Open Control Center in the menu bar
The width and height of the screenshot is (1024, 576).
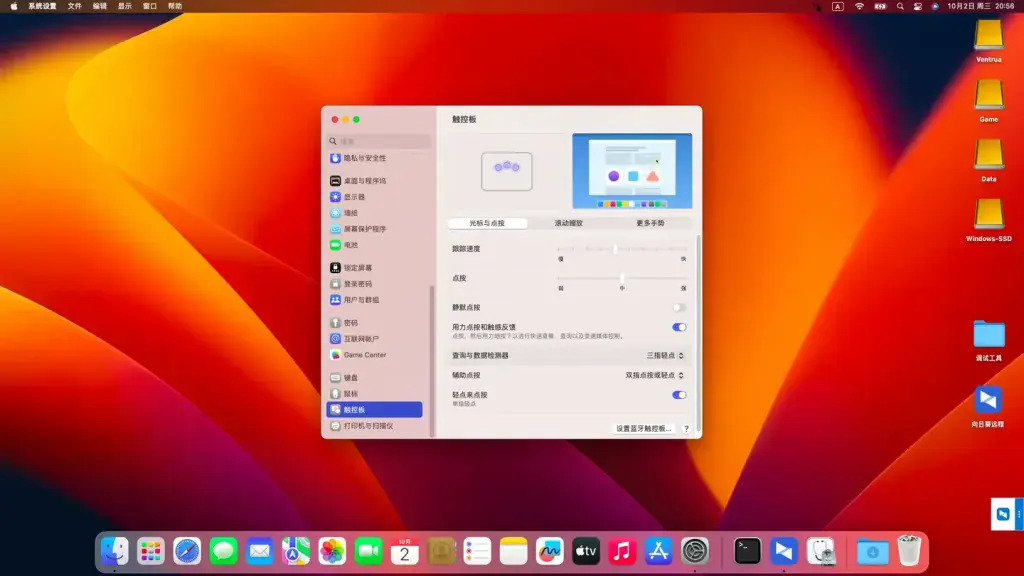[918, 7]
